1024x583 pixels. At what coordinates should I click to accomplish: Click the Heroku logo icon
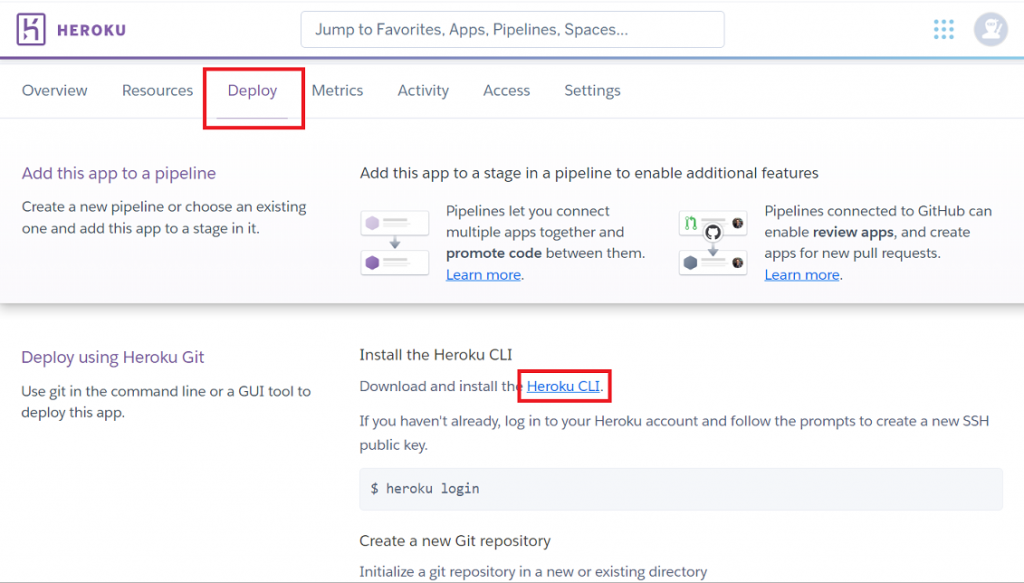tap(31, 30)
